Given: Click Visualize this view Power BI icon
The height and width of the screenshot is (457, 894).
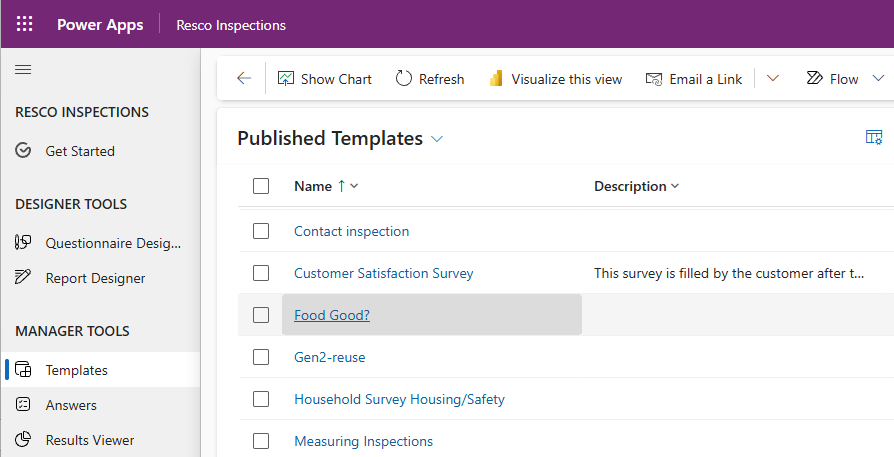Looking at the screenshot, I should click(x=496, y=79).
